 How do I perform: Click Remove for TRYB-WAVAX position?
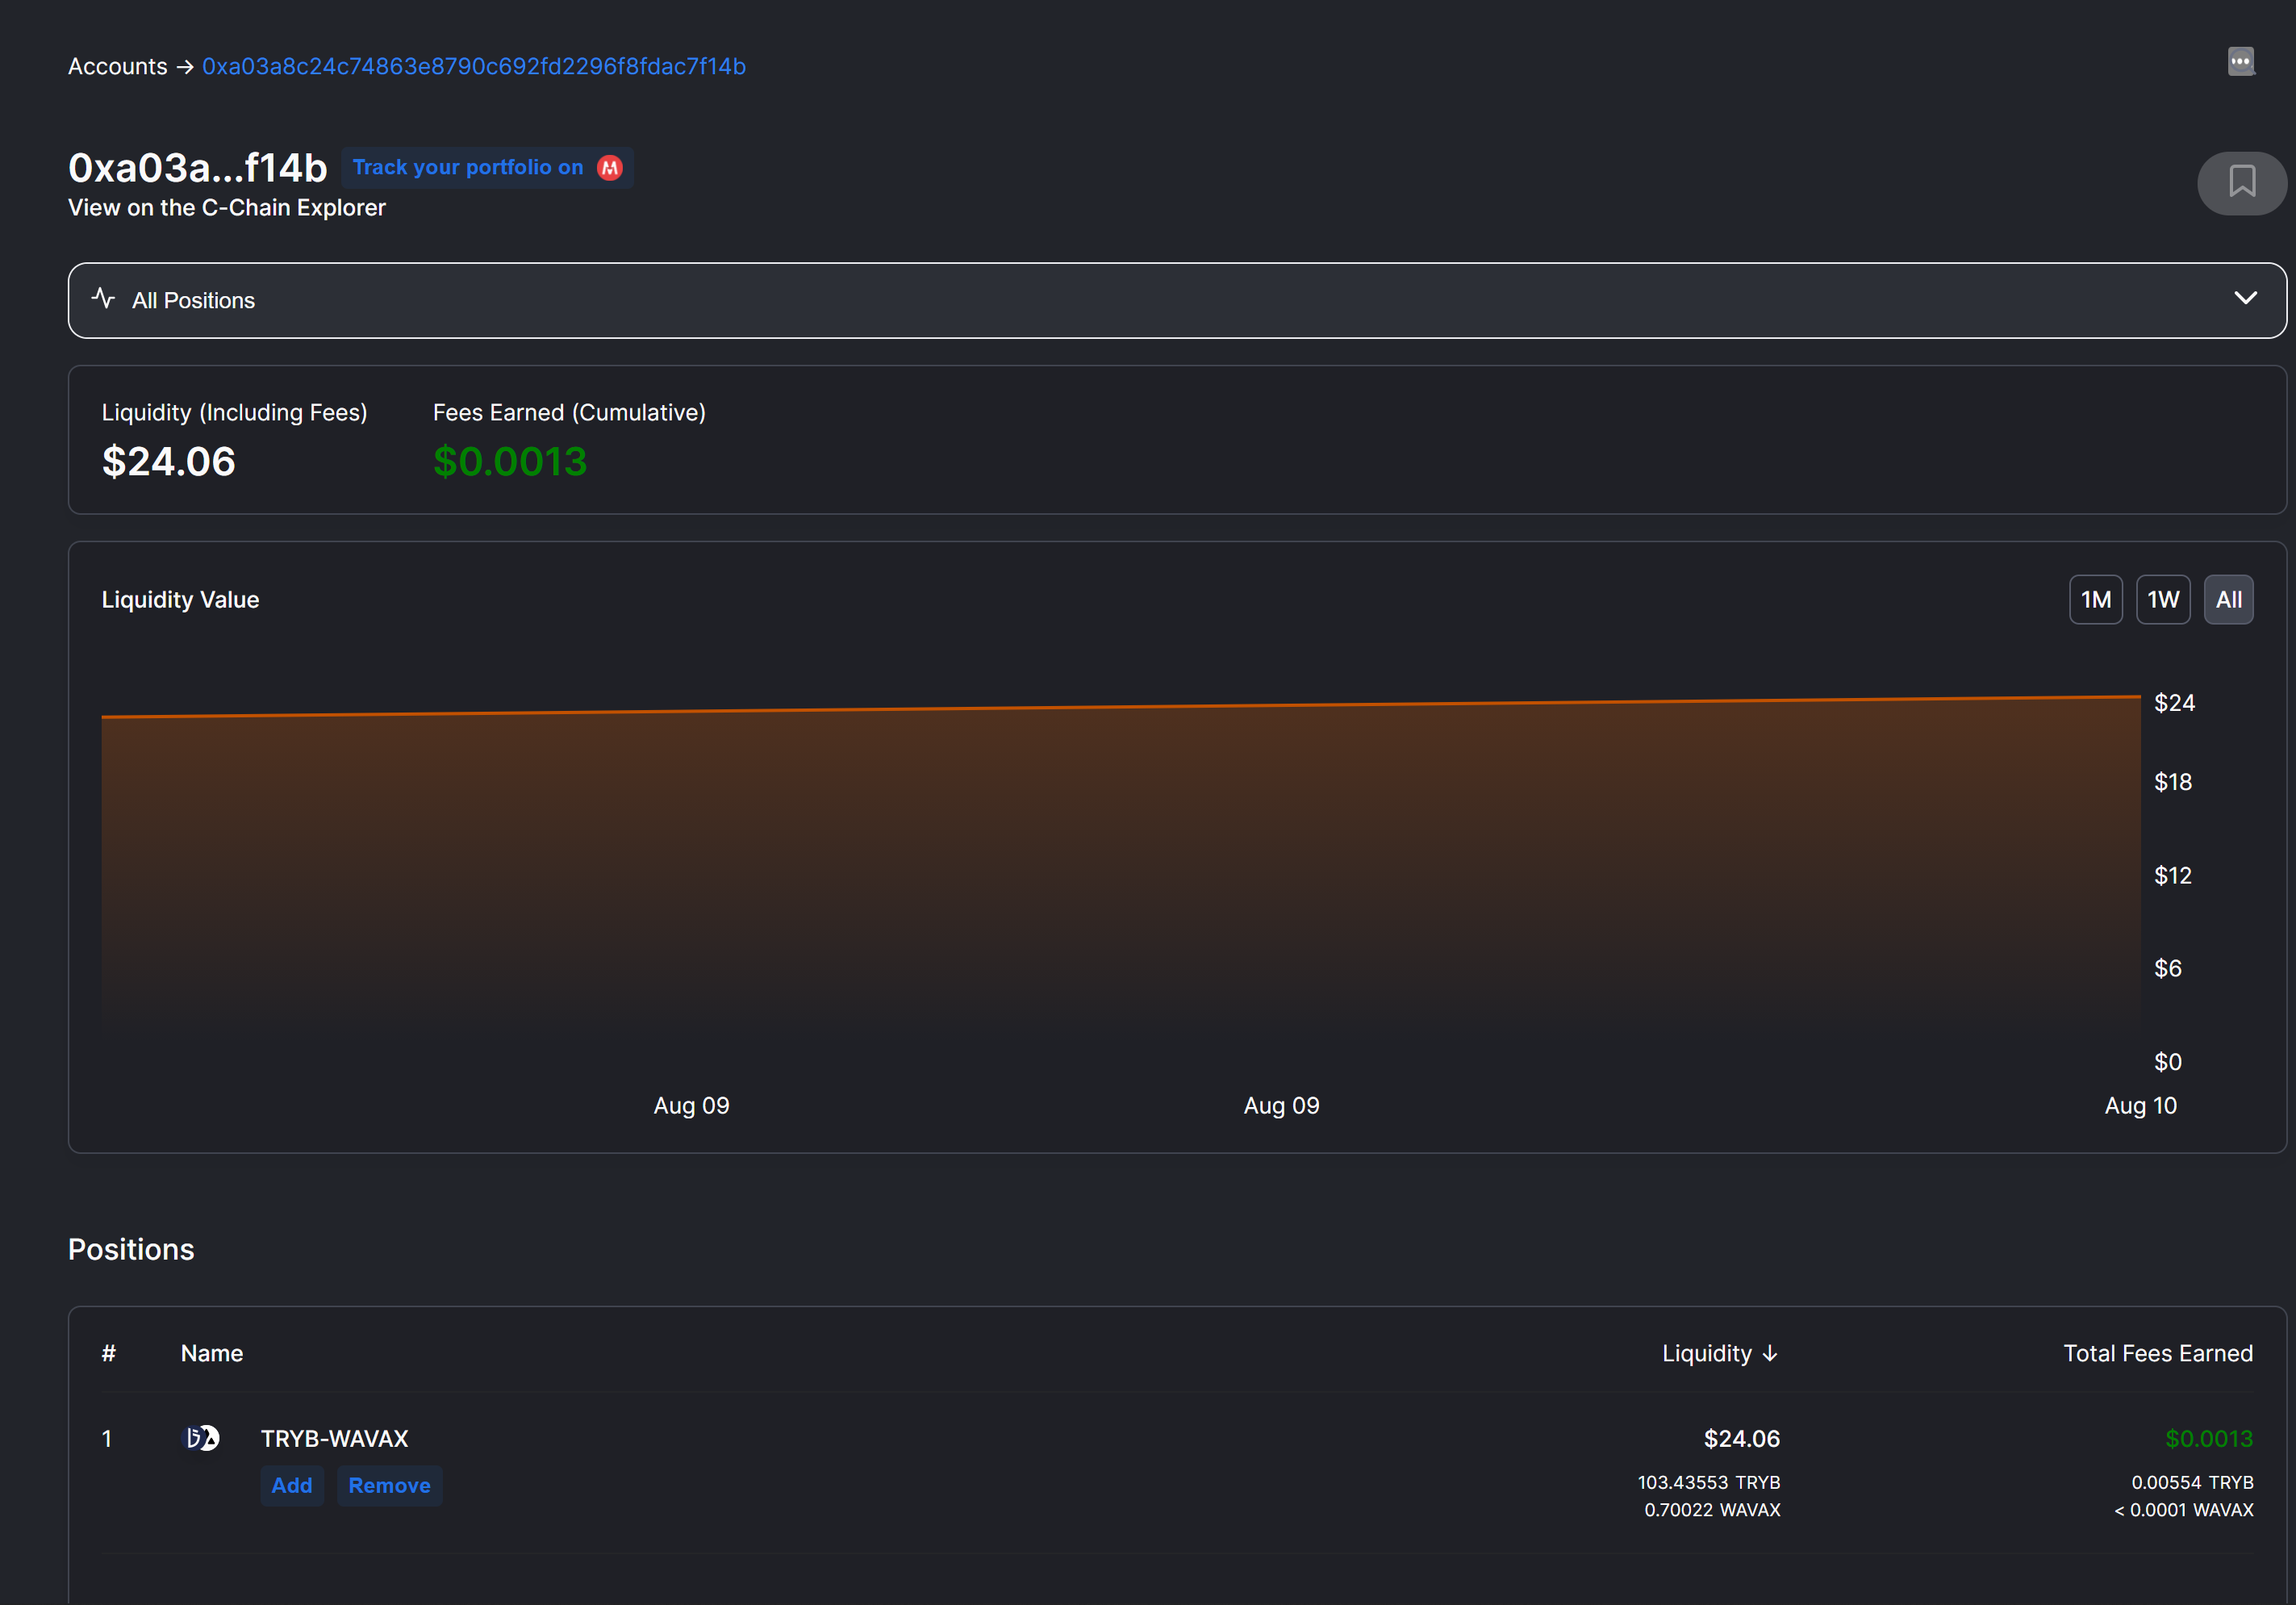(x=390, y=1486)
